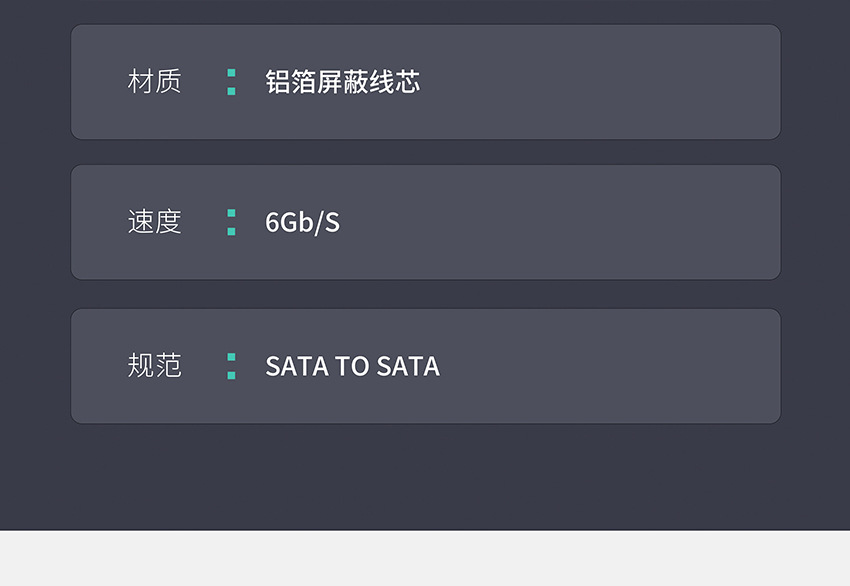Select the 速度 label
Image resolution: width=850 pixels, height=586 pixels.
[154, 222]
